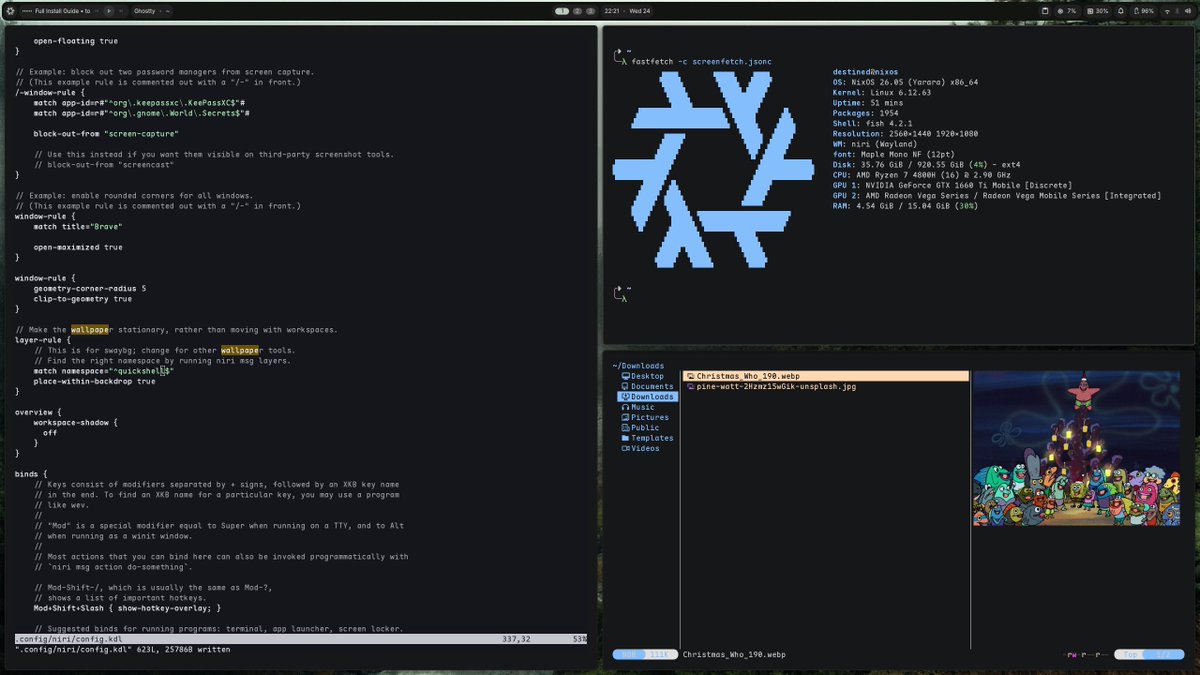The height and width of the screenshot is (675, 1200).
Task: Select the Videos folder in yazi sidebar
Action: (640, 448)
